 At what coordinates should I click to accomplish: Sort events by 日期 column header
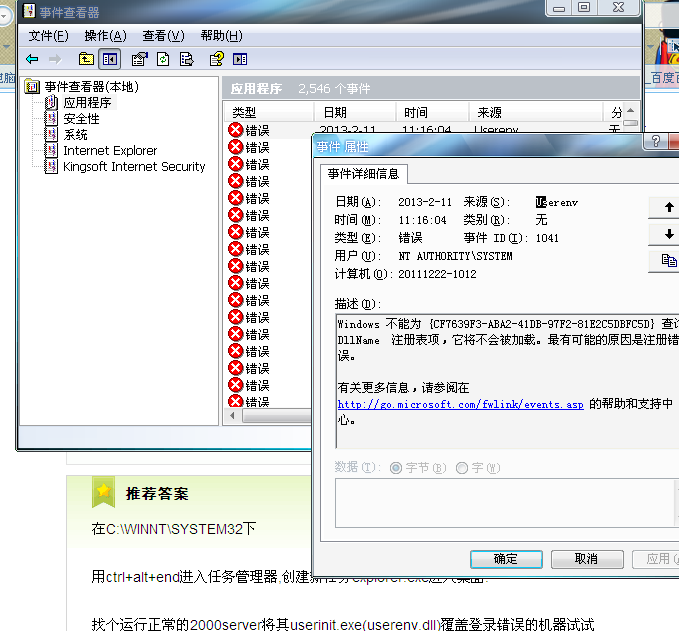tap(355, 113)
